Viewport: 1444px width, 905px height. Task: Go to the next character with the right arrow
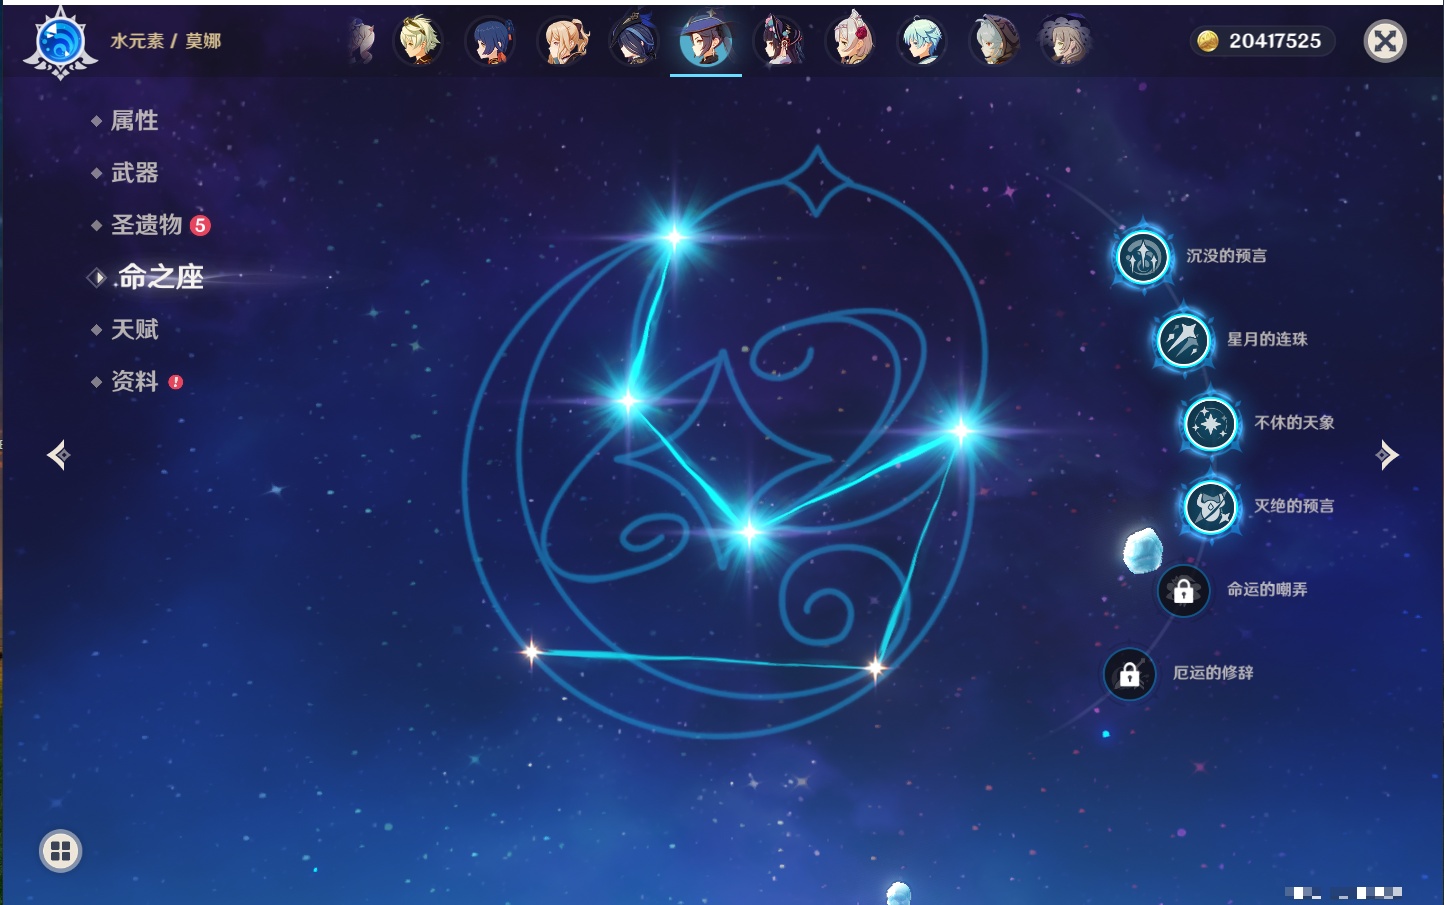click(x=1387, y=455)
